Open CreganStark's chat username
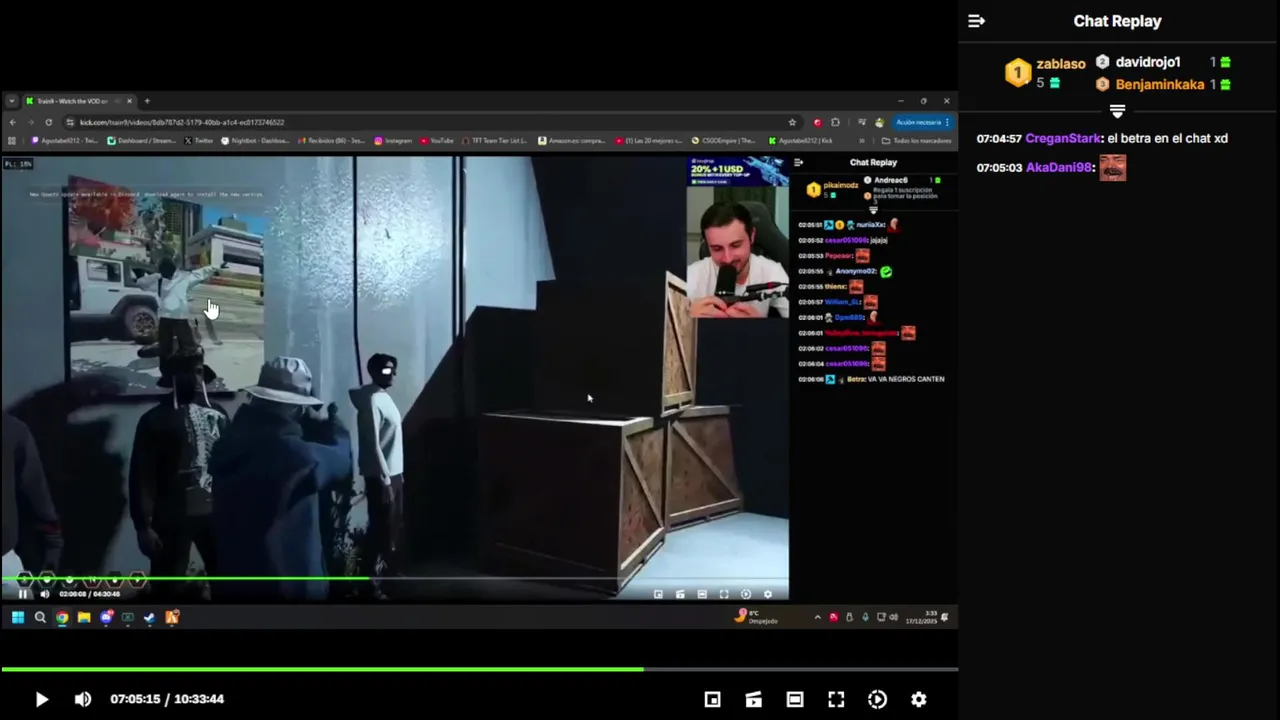 (x=1063, y=138)
